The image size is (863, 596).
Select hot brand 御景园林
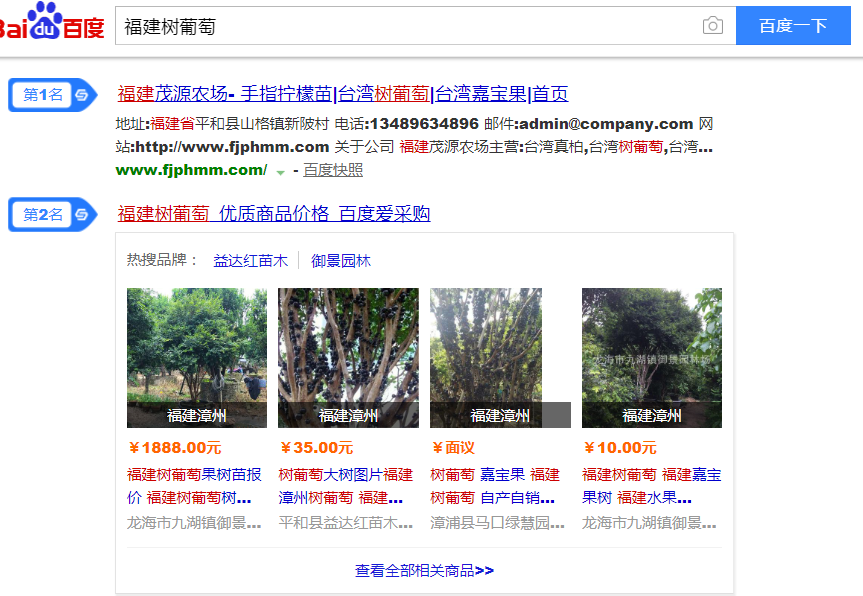pos(340,261)
